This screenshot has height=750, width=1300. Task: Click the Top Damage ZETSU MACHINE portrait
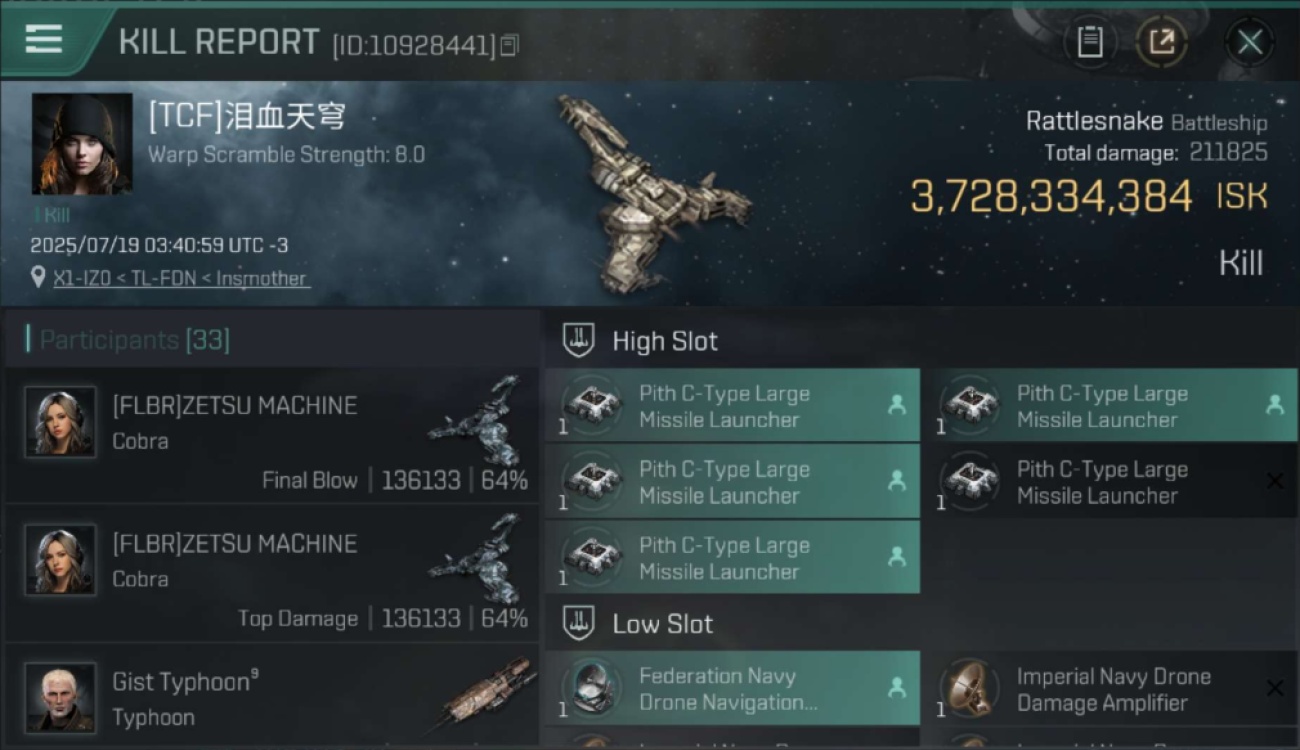(x=60, y=560)
